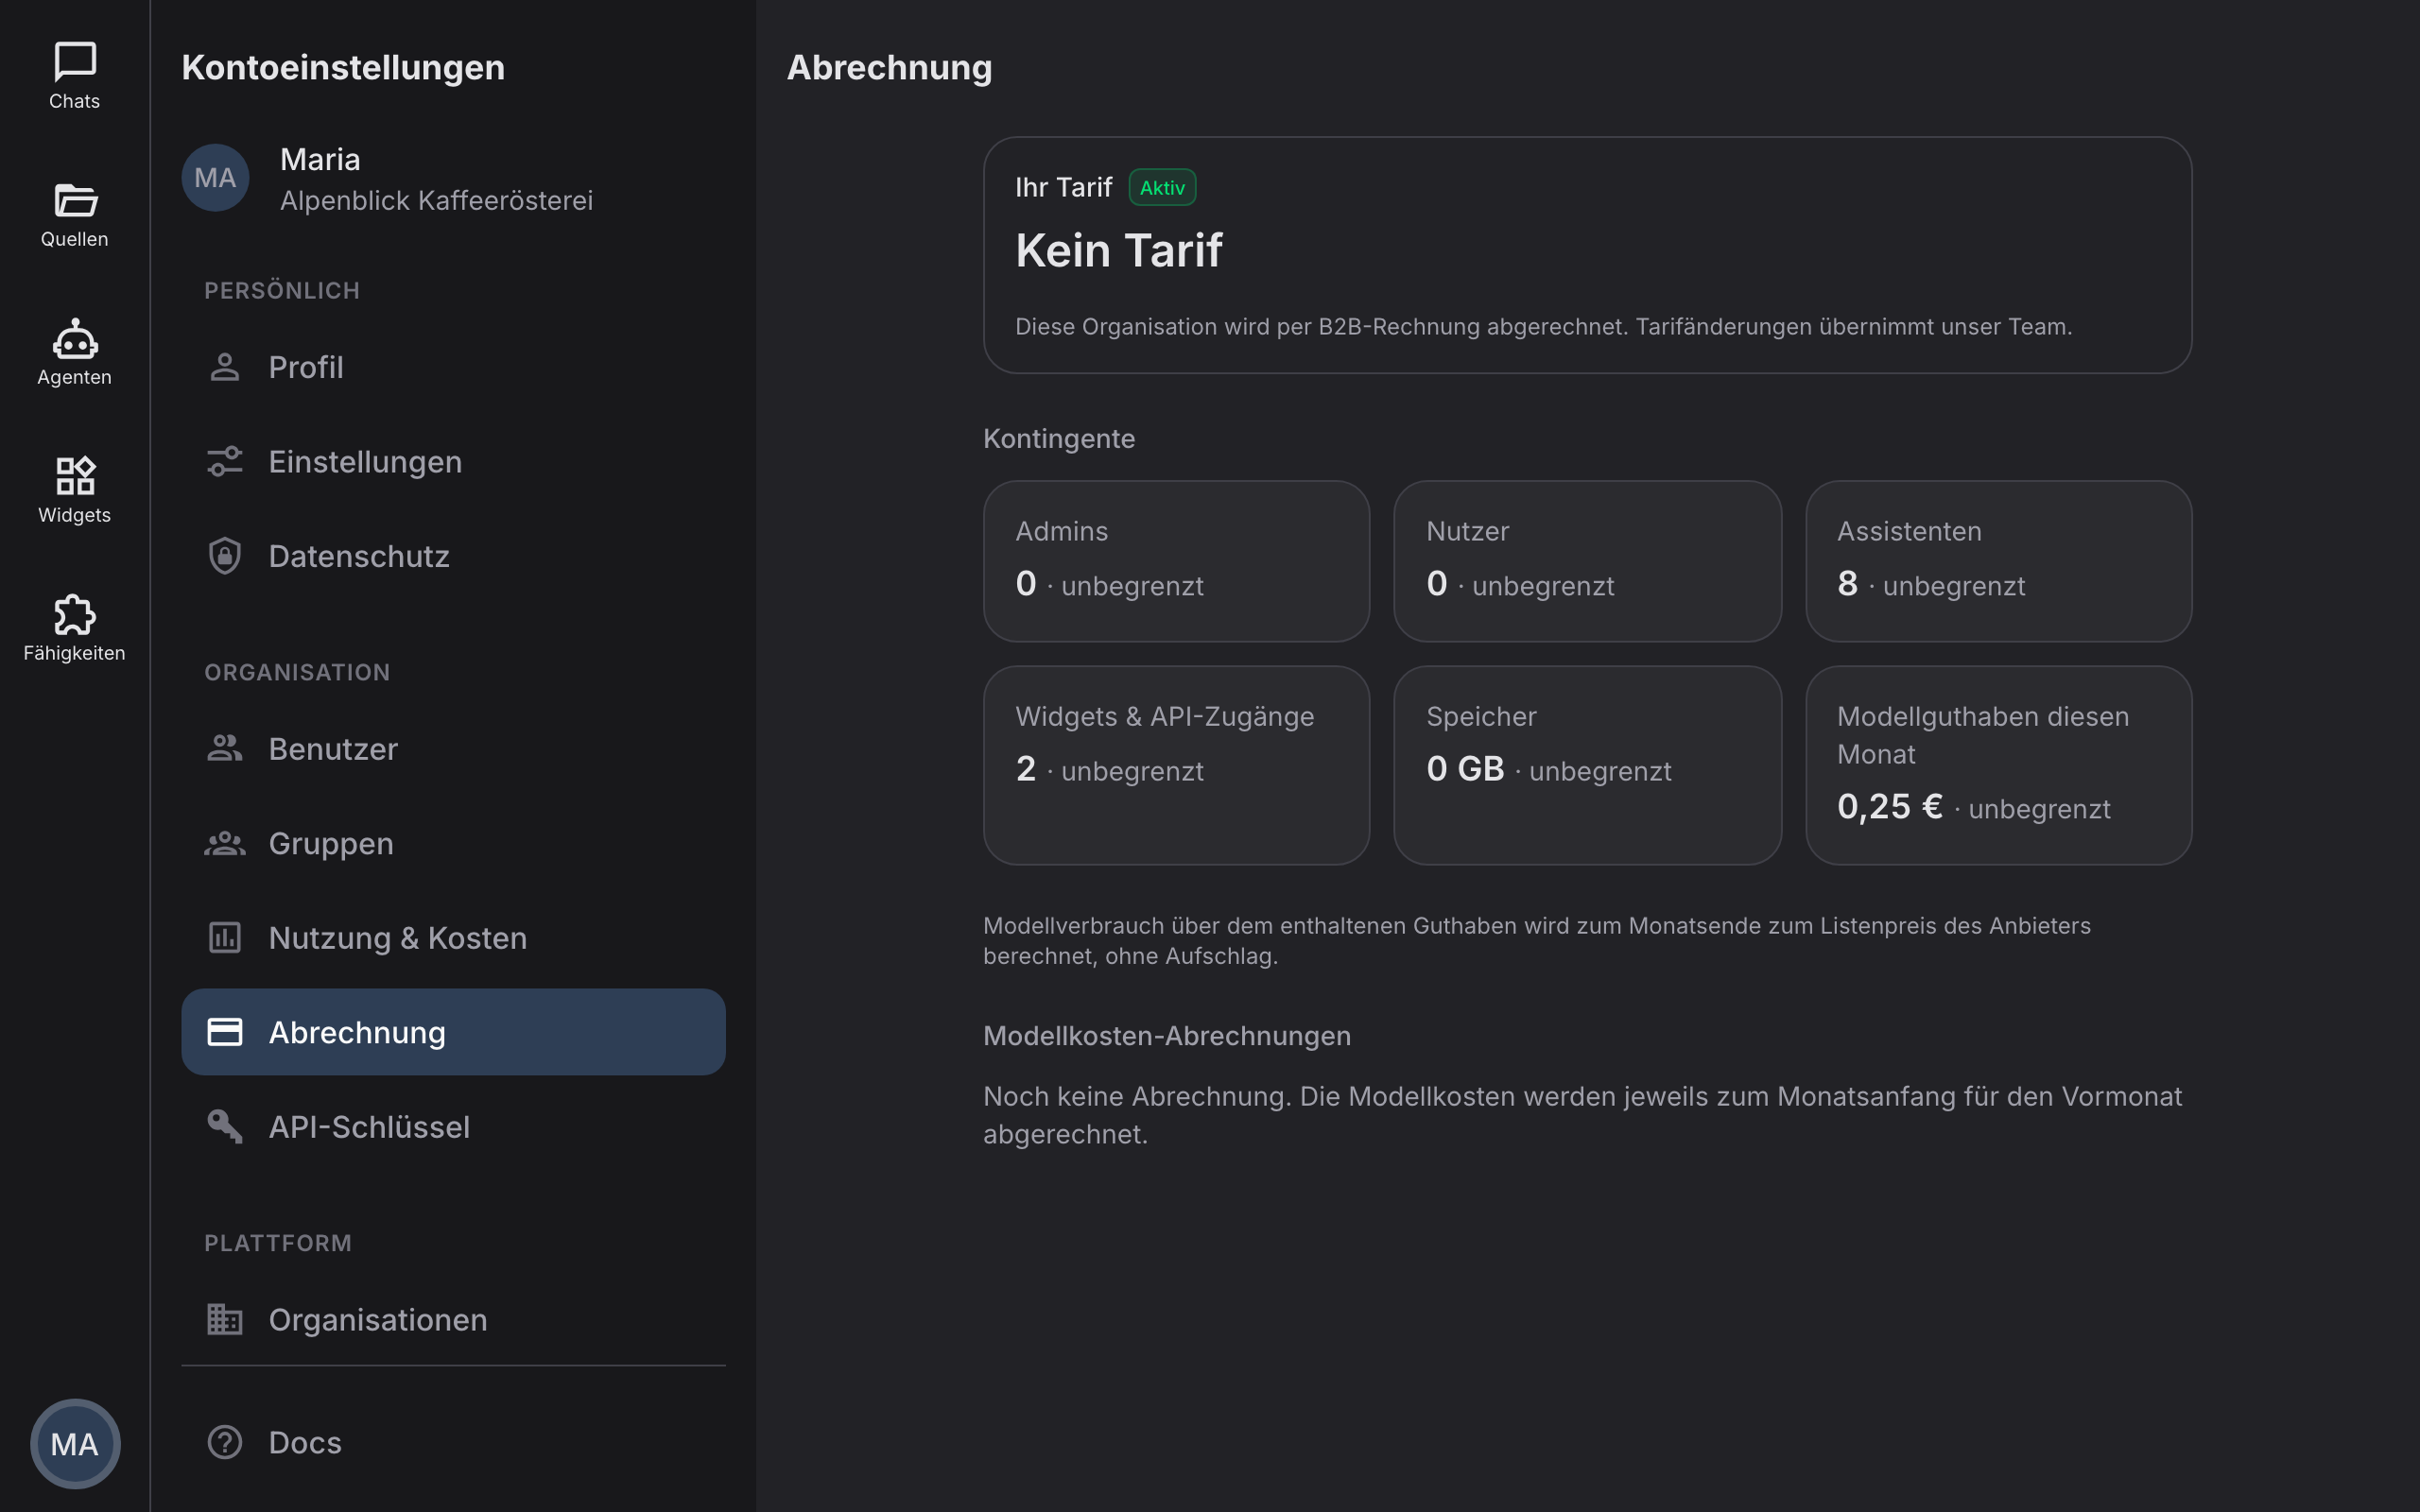Screen dimensions: 2420x1512
Task: Click the Kontingente section heading
Action: [1059, 439]
